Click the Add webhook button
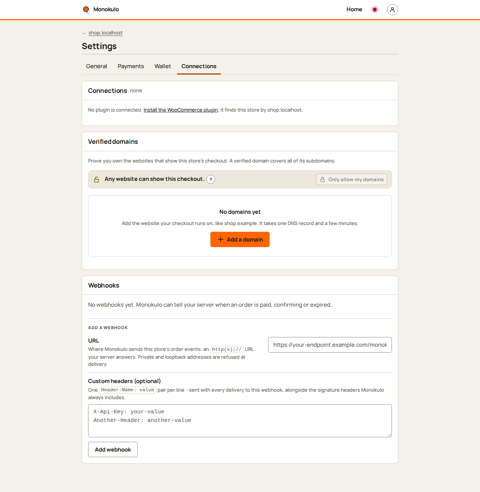The height and width of the screenshot is (492, 480). pyautogui.click(x=113, y=450)
